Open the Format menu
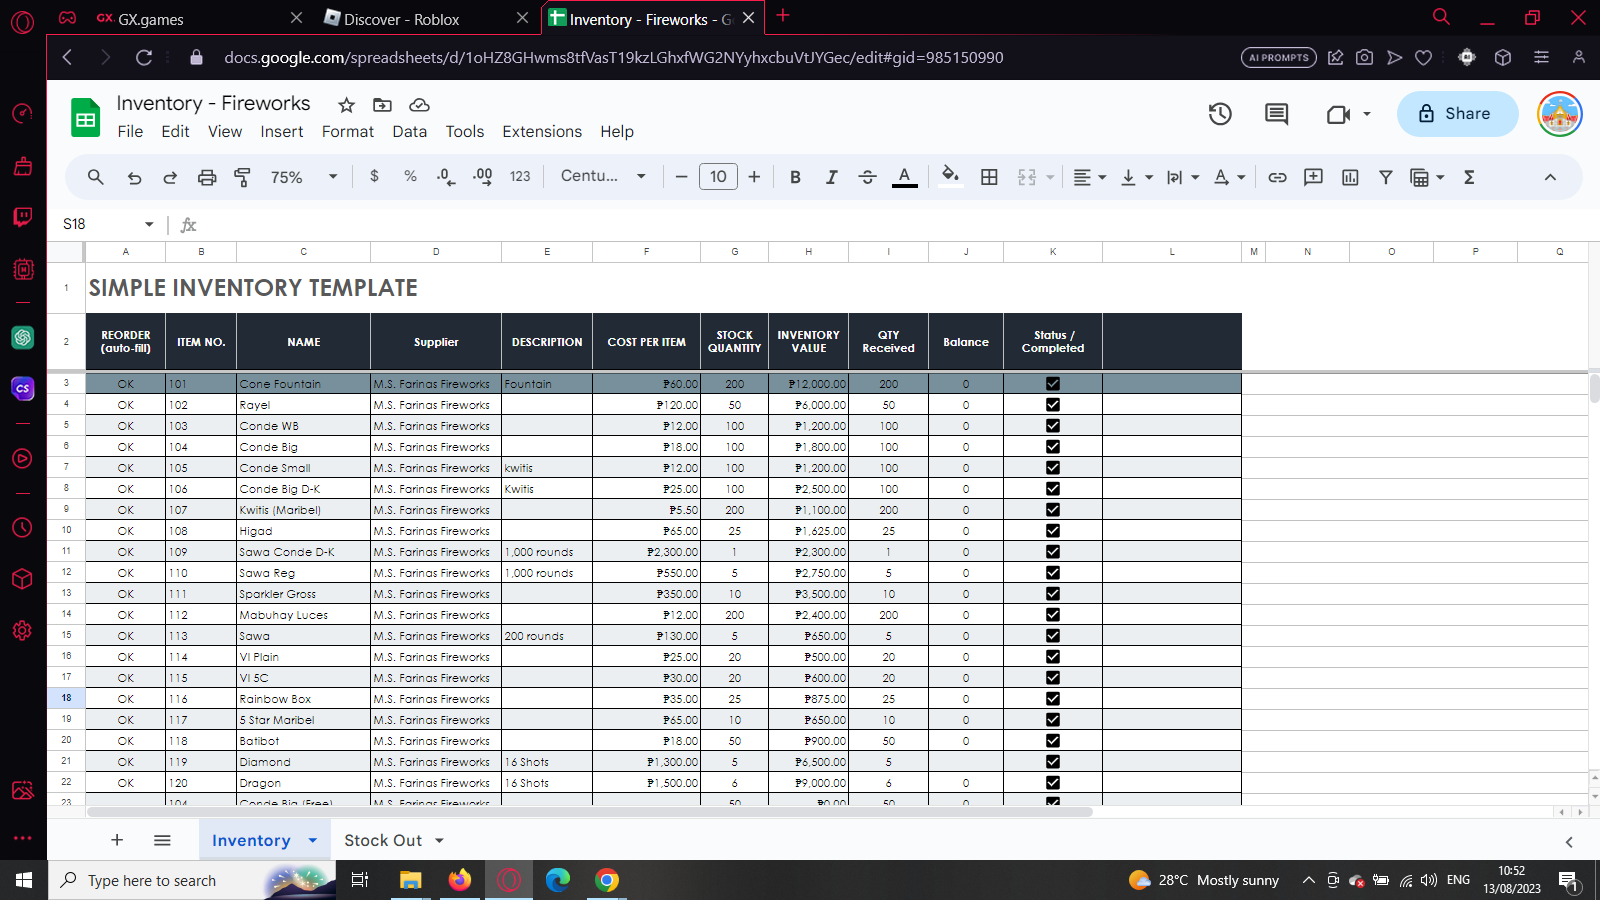 pyautogui.click(x=347, y=132)
